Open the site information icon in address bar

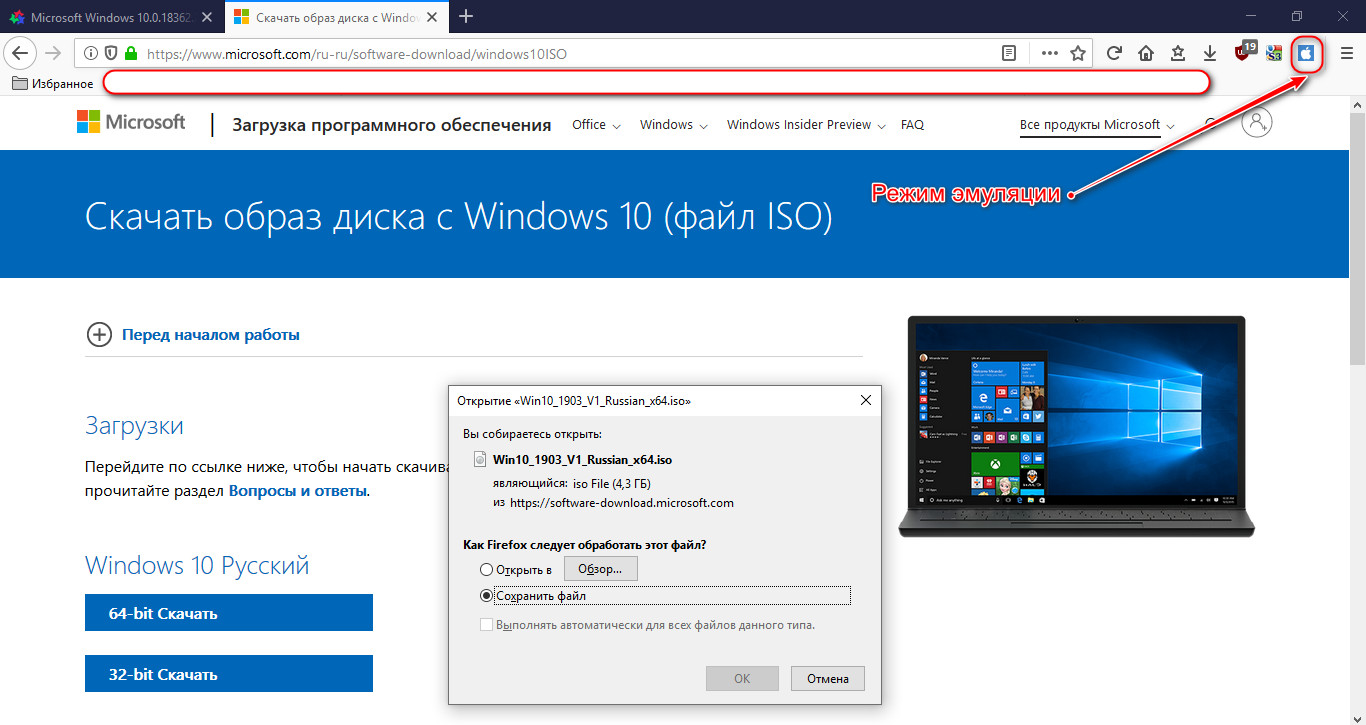[x=91, y=54]
